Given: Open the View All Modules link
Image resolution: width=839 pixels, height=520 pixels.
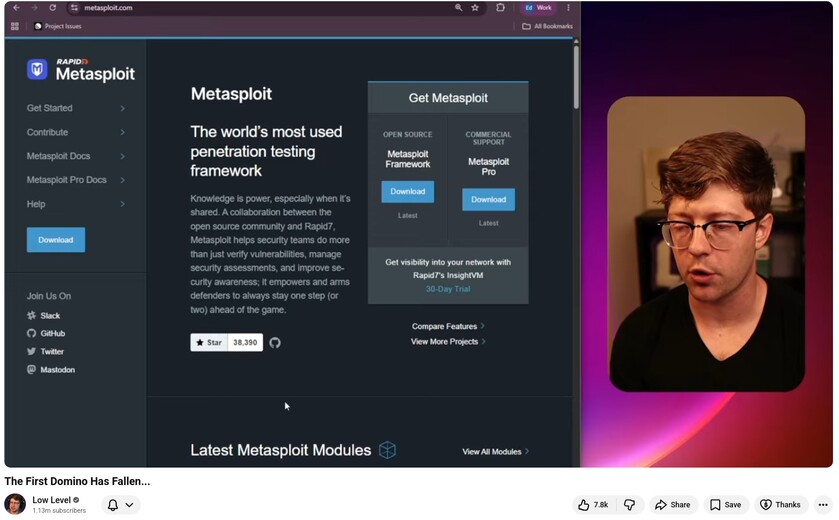Looking at the screenshot, I should tap(495, 452).
